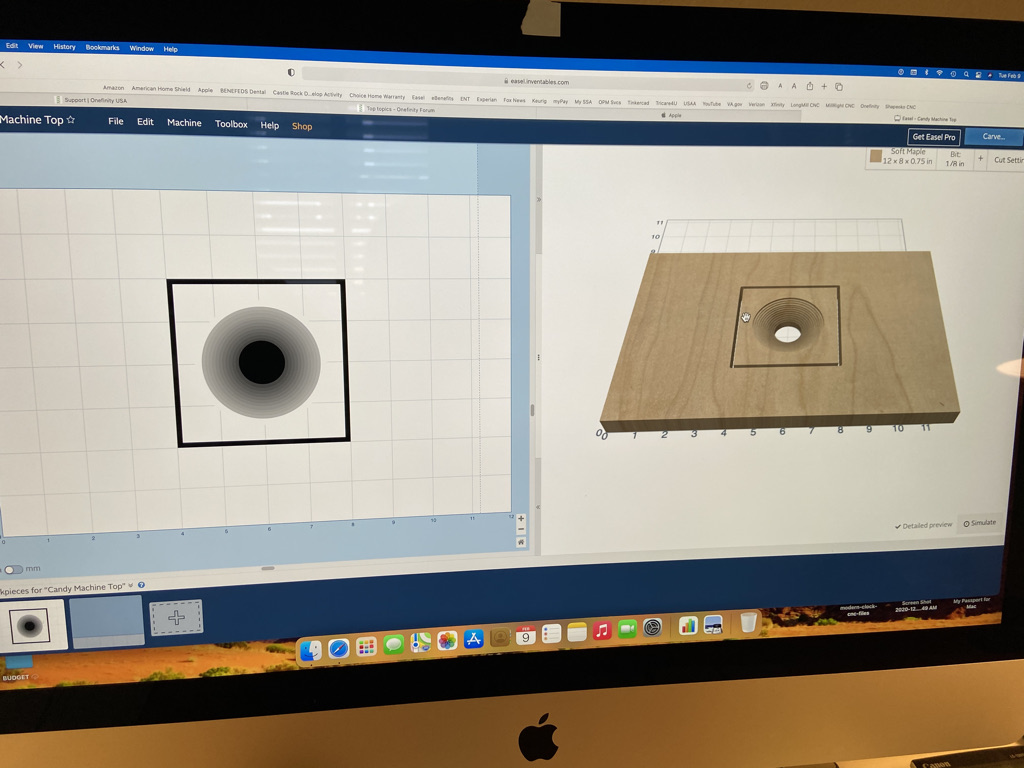Open a new Safari tab
This screenshot has height=768, width=1024.
[824, 86]
